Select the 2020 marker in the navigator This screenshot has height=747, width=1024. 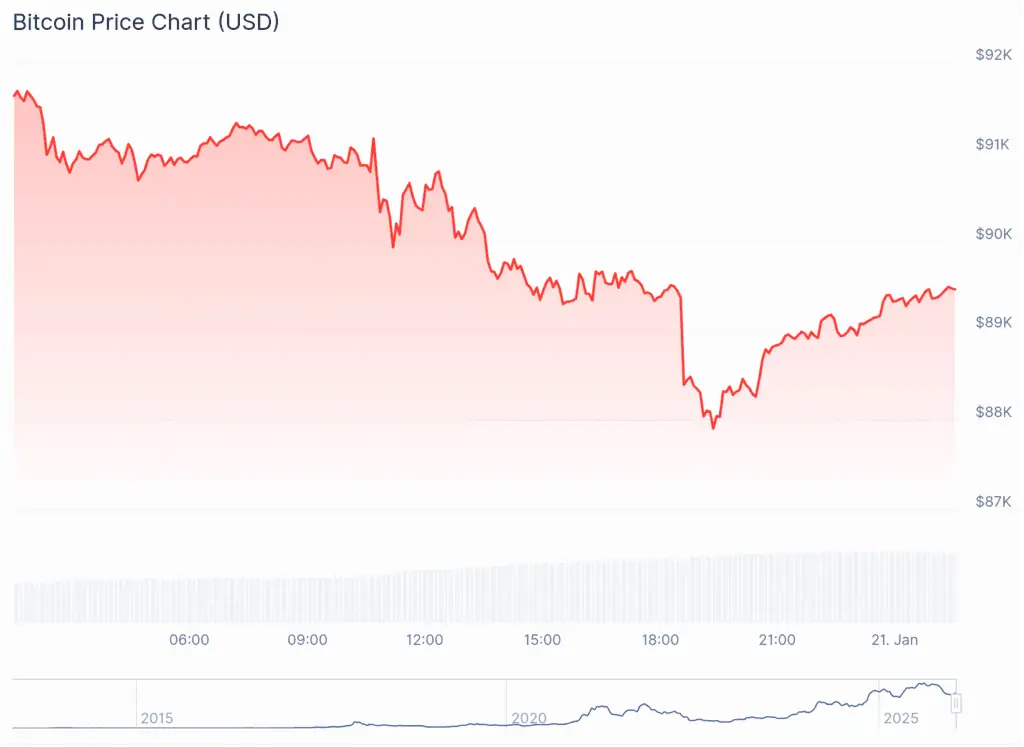(529, 718)
